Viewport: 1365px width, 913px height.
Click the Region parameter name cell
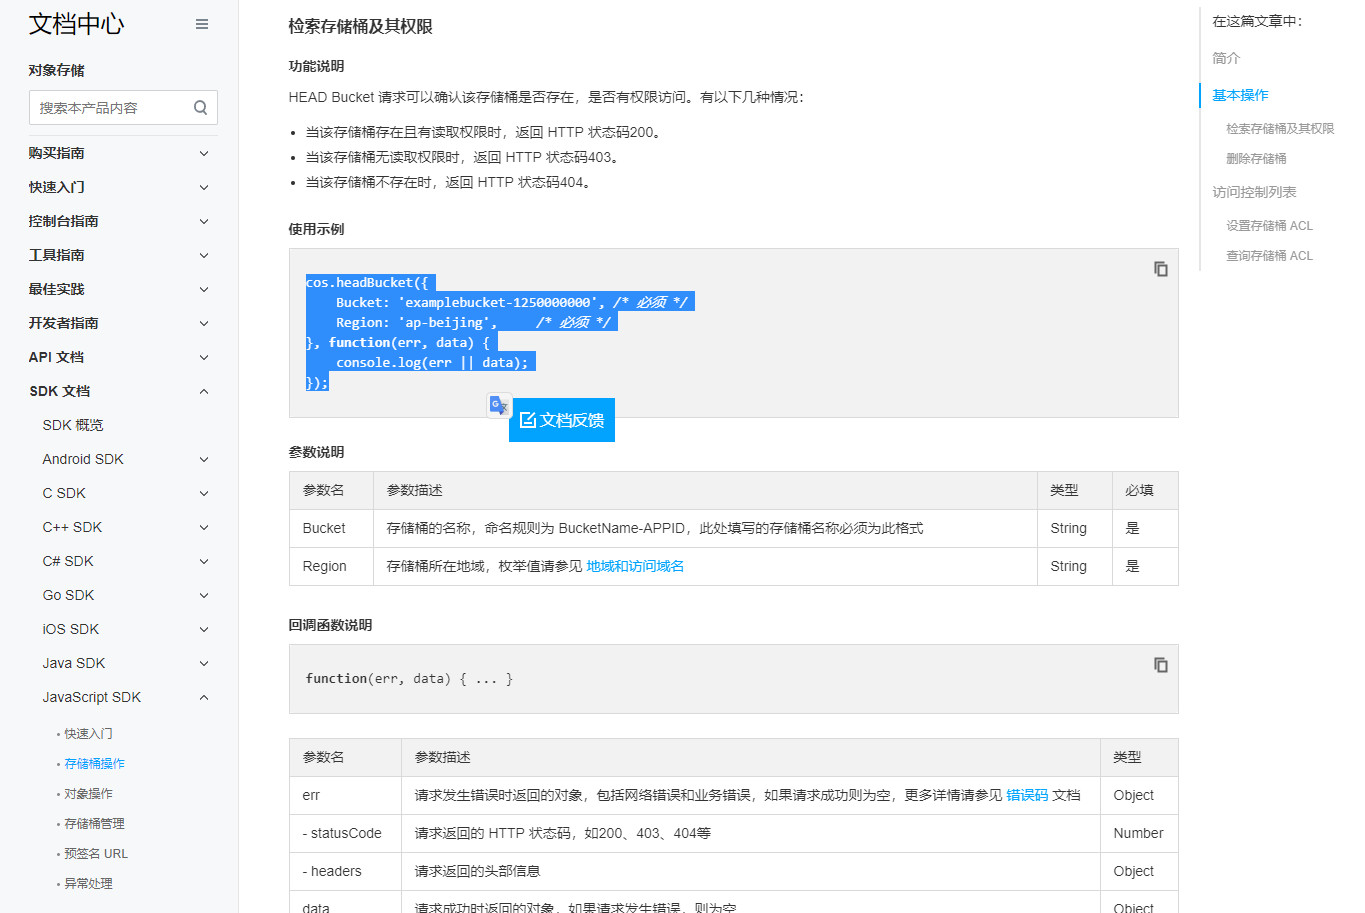331,566
